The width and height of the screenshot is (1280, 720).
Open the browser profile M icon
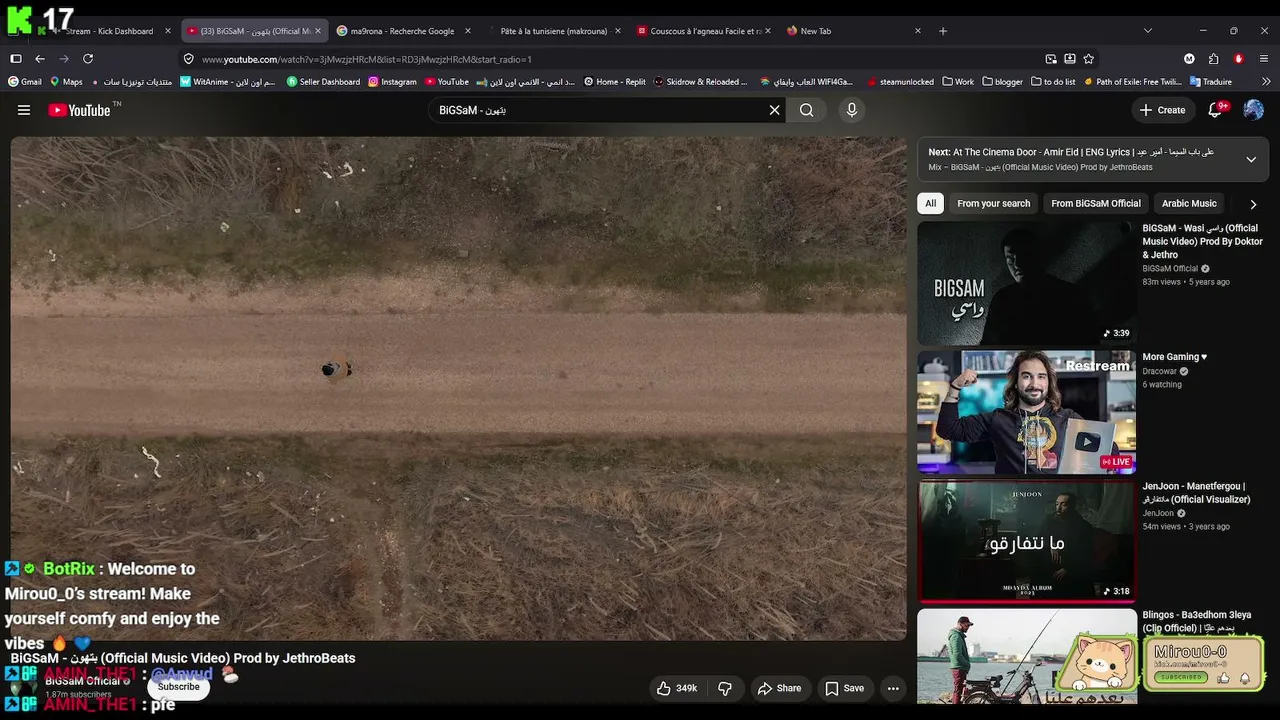point(1189,59)
